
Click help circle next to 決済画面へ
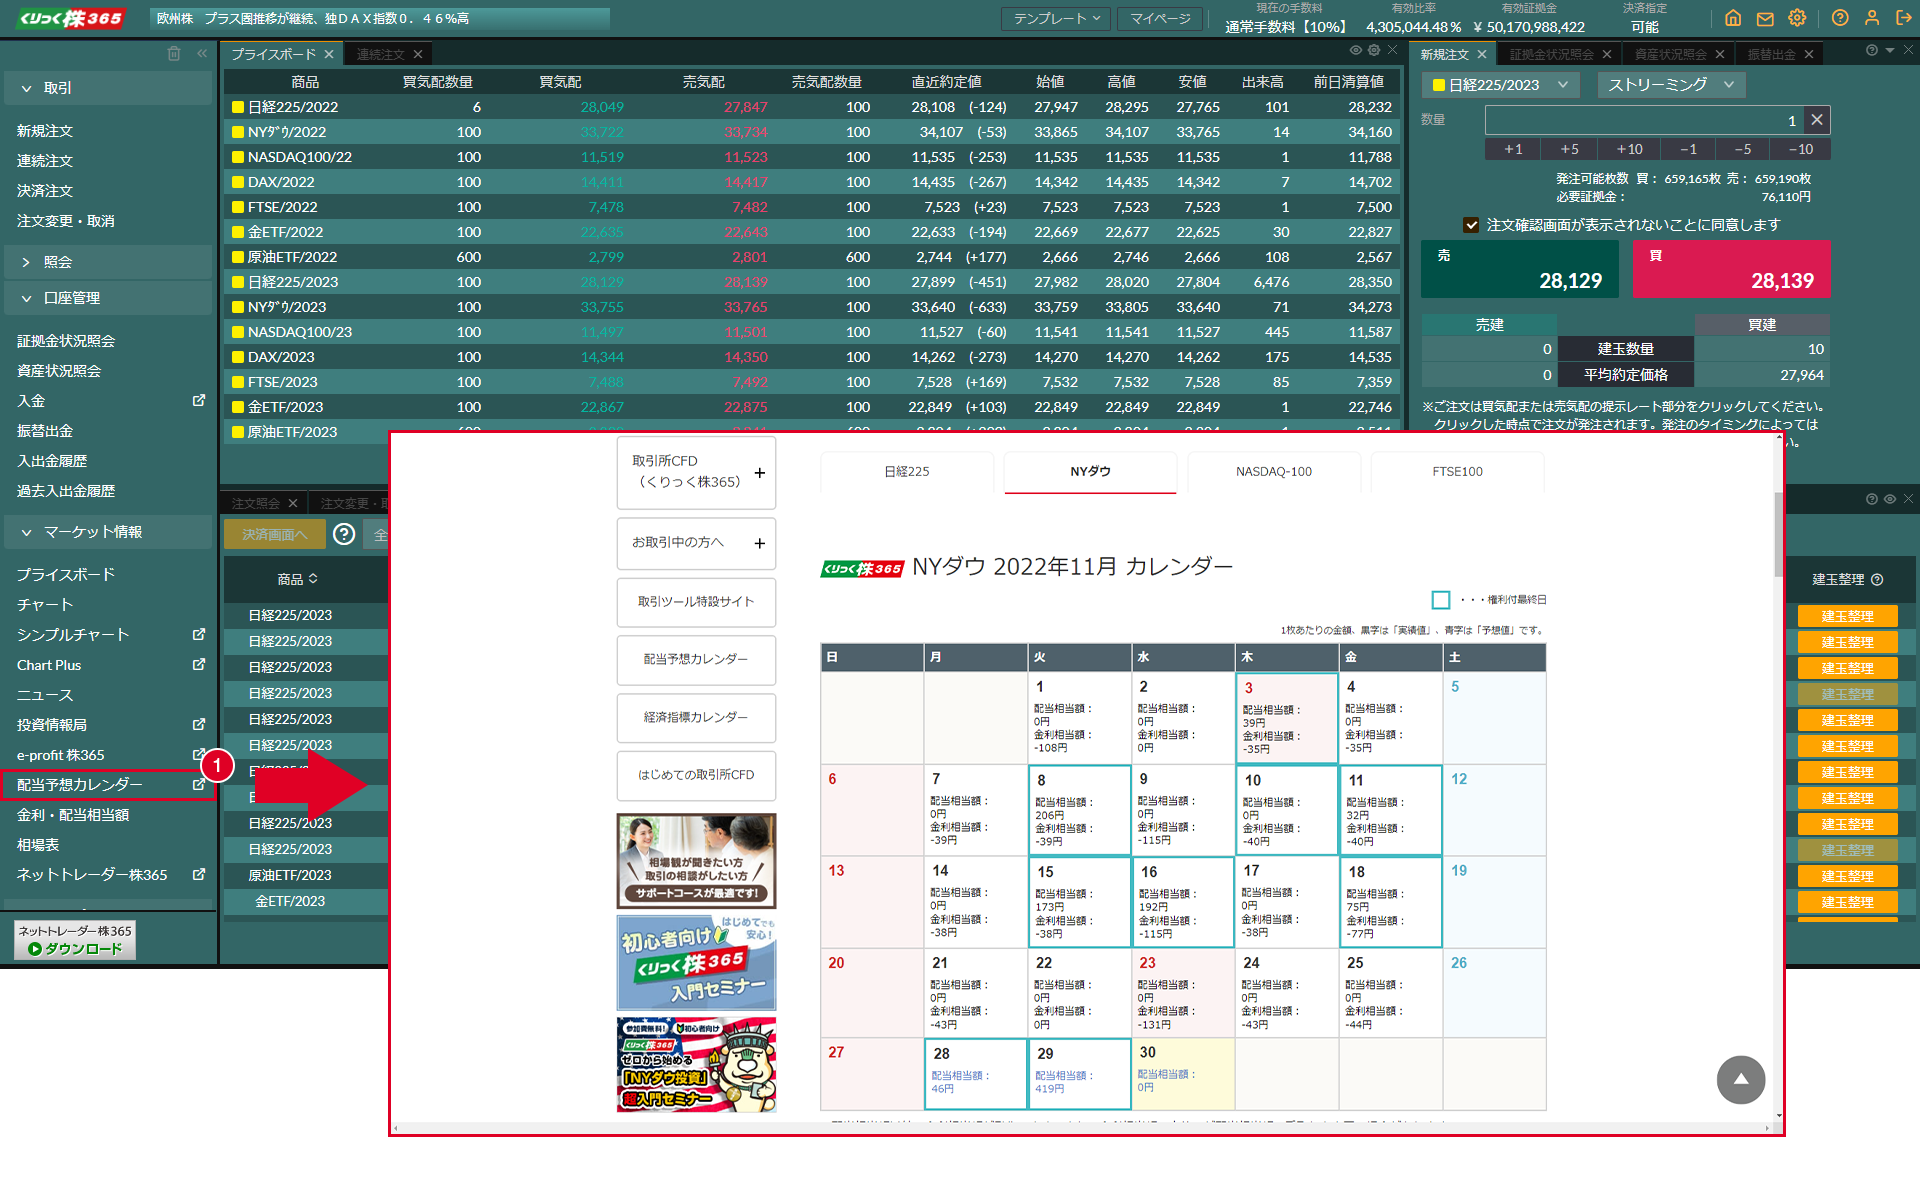click(x=344, y=534)
